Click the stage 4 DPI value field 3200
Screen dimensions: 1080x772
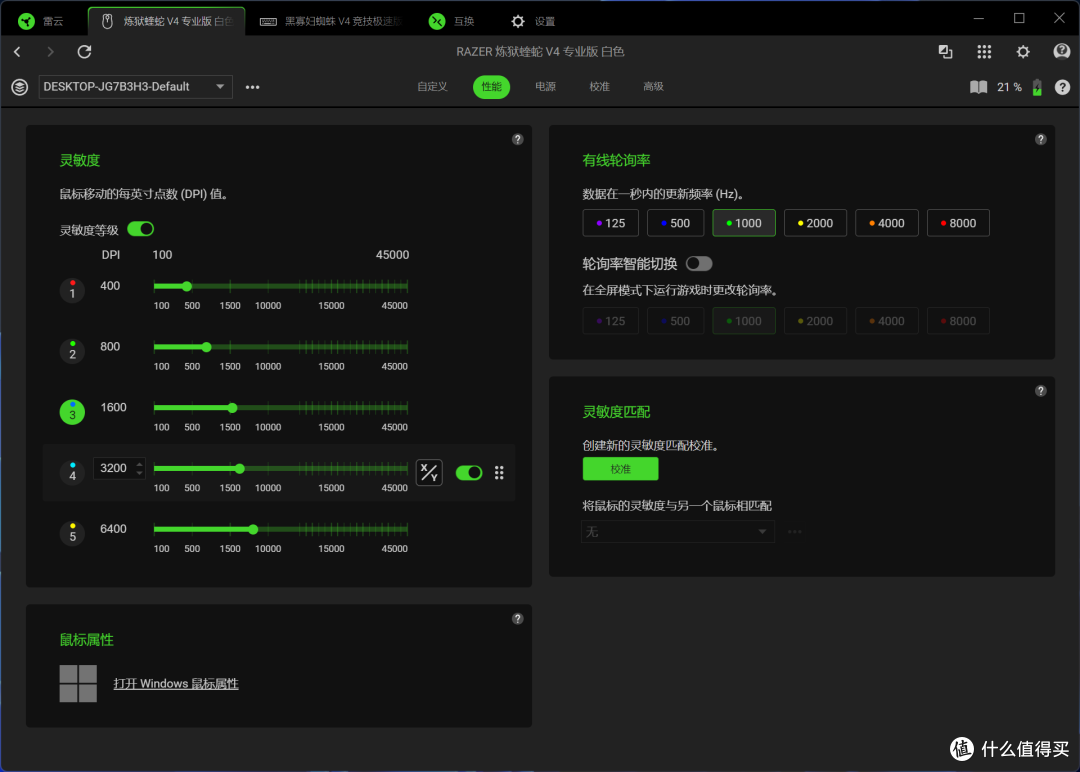pyautogui.click(x=119, y=468)
